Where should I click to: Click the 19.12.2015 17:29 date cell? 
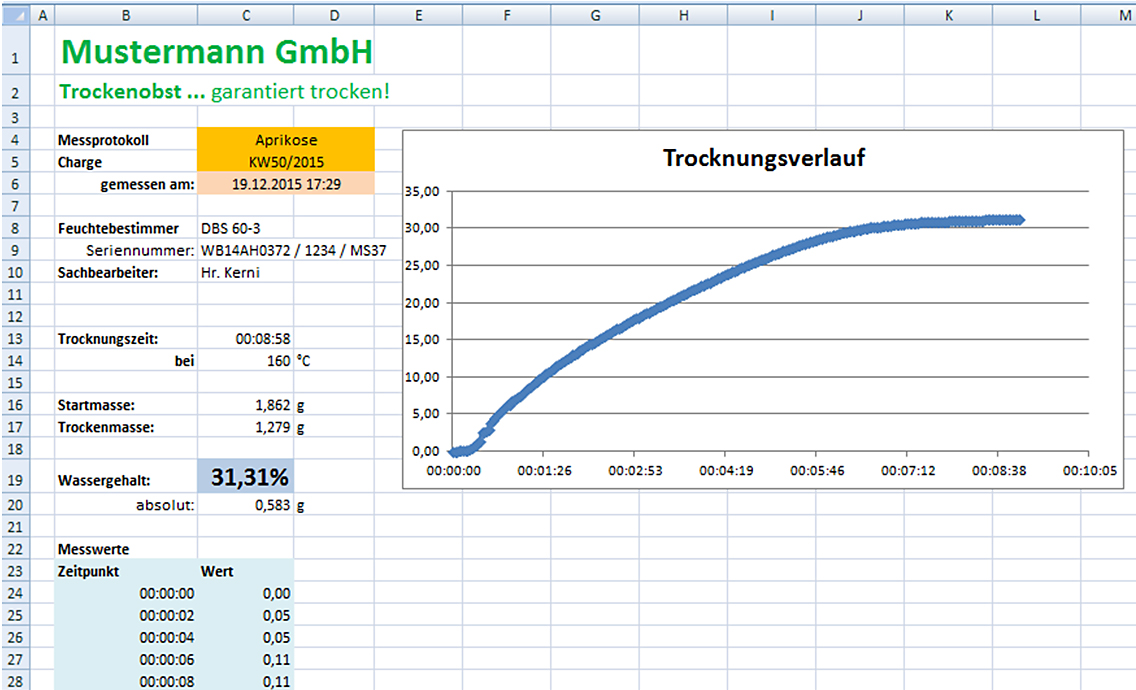click(286, 184)
